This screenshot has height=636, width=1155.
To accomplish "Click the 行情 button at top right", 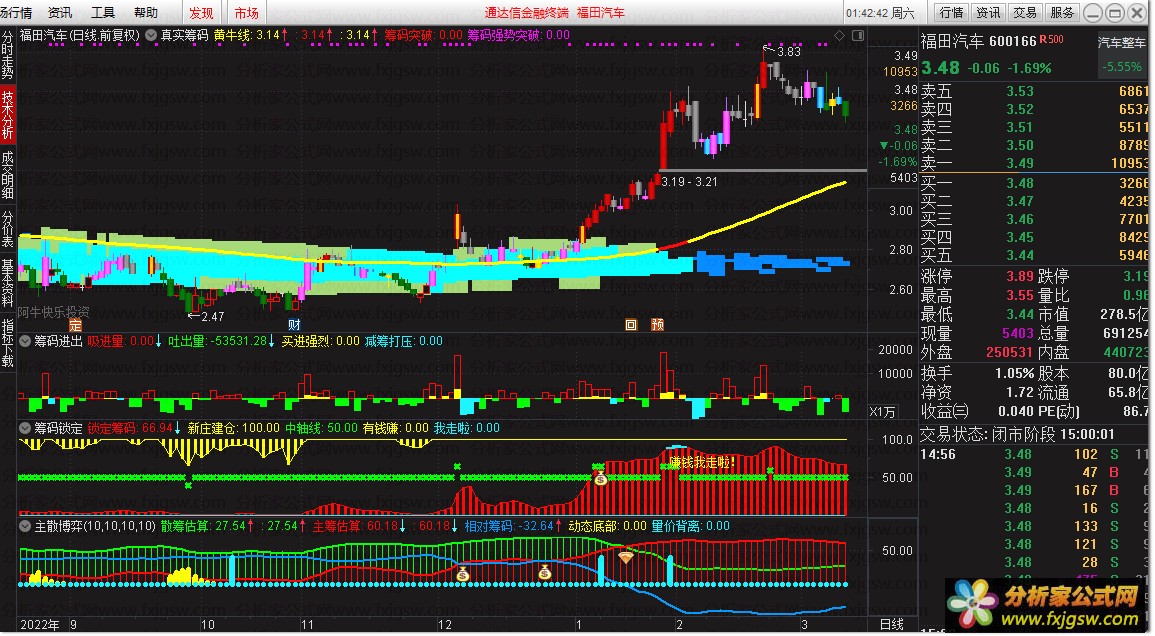I will (951, 13).
